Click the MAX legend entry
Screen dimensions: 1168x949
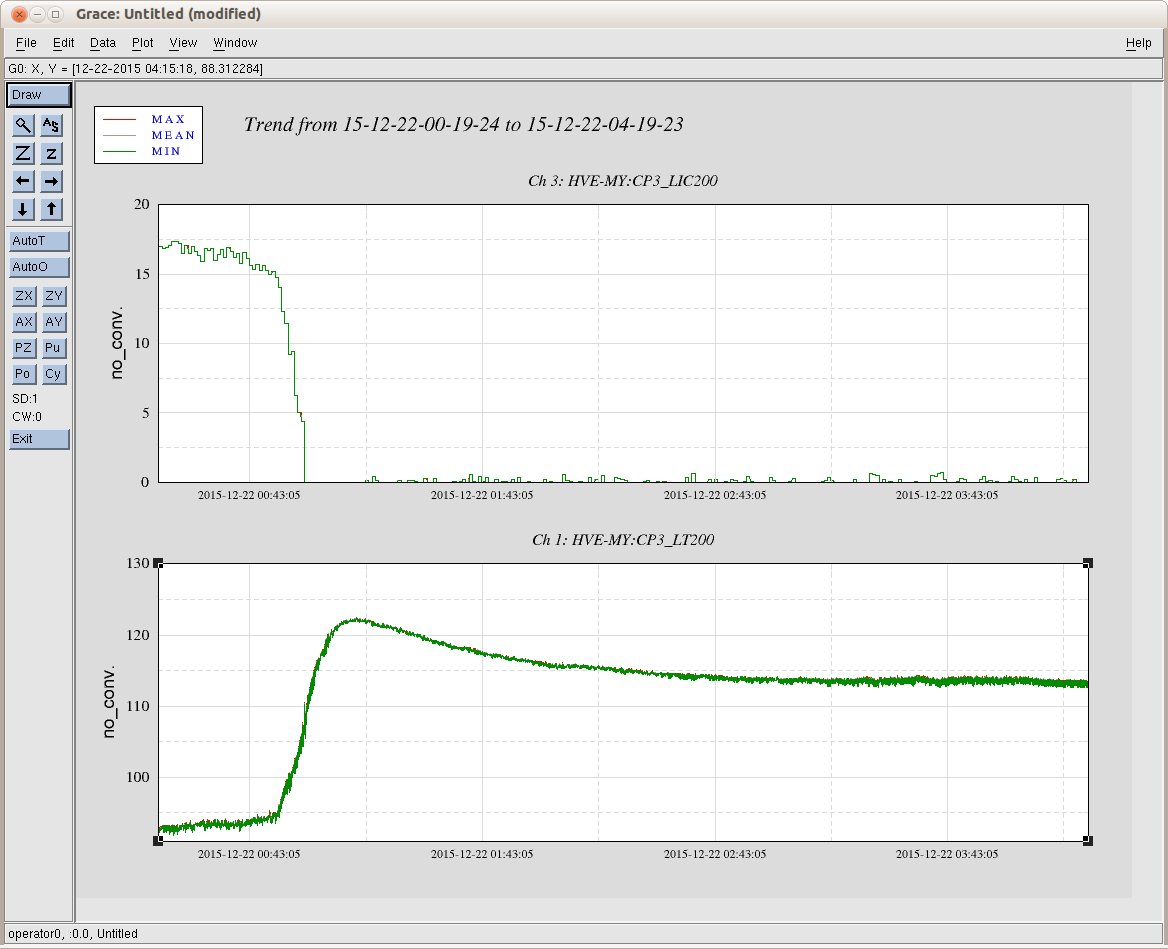(168, 119)
